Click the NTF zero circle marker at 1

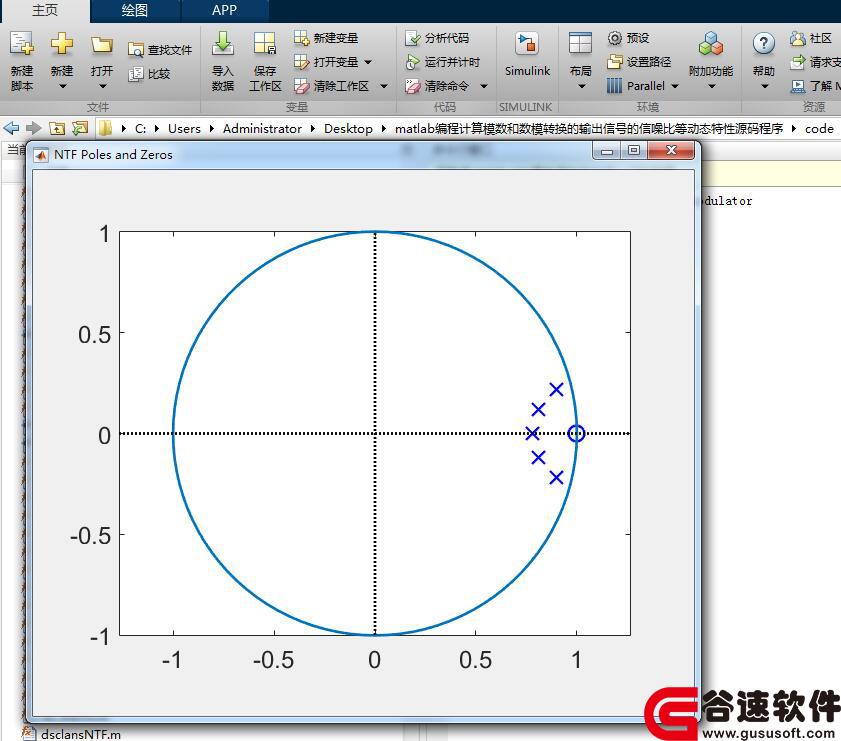[x=577, y=433]
